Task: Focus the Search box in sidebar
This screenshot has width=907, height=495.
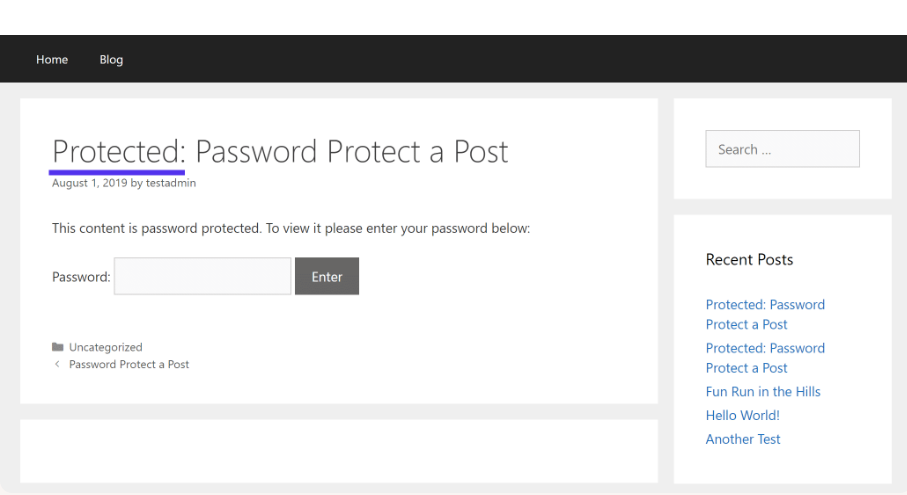Action: tap(782, 149)
